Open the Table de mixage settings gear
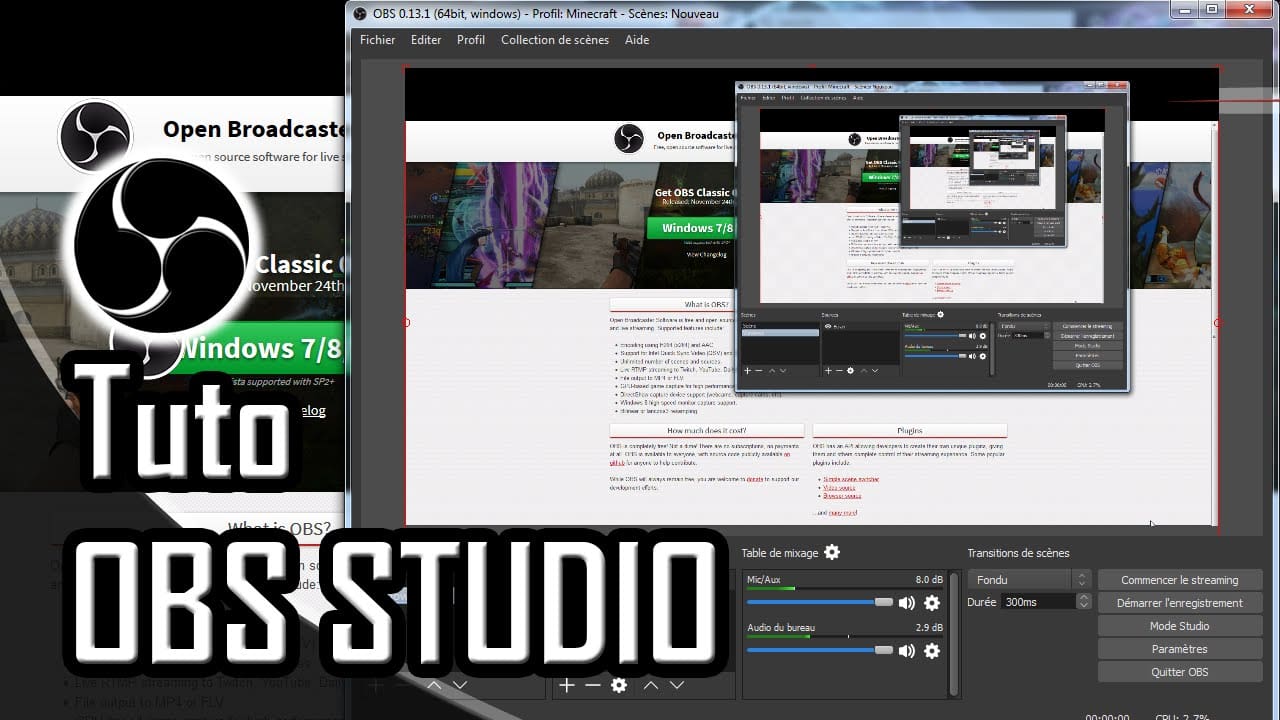This screenshot has width=1280, height=720. tap(832, 553)
